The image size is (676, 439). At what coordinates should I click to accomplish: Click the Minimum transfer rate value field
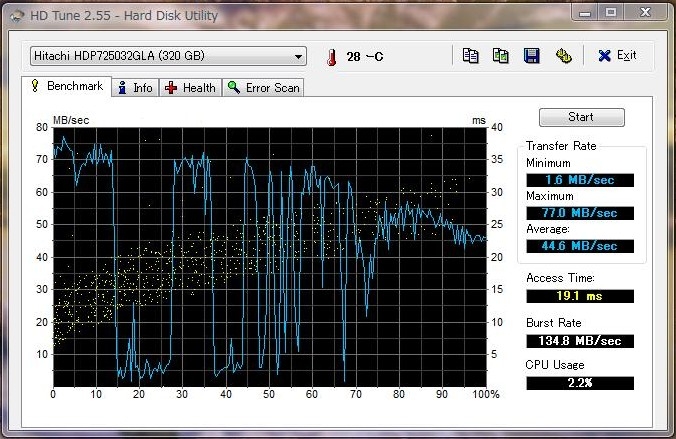point(580,180)
